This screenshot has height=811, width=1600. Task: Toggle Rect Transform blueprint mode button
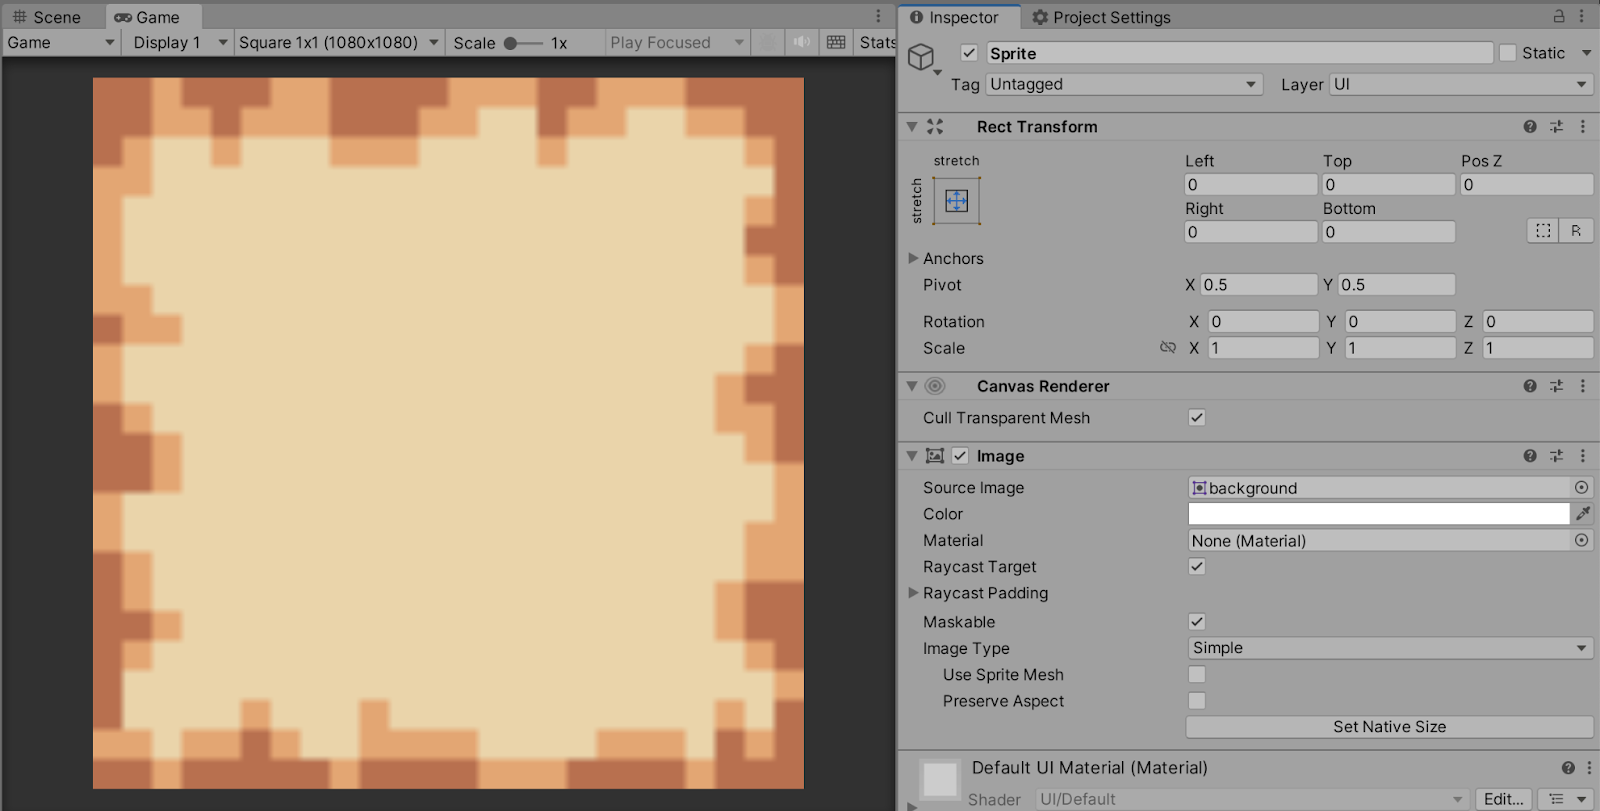point(1543,231)
